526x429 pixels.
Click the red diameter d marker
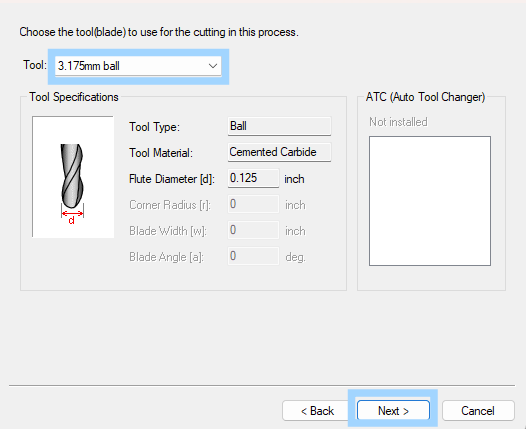pyautogui.click(x=72, y=217)
